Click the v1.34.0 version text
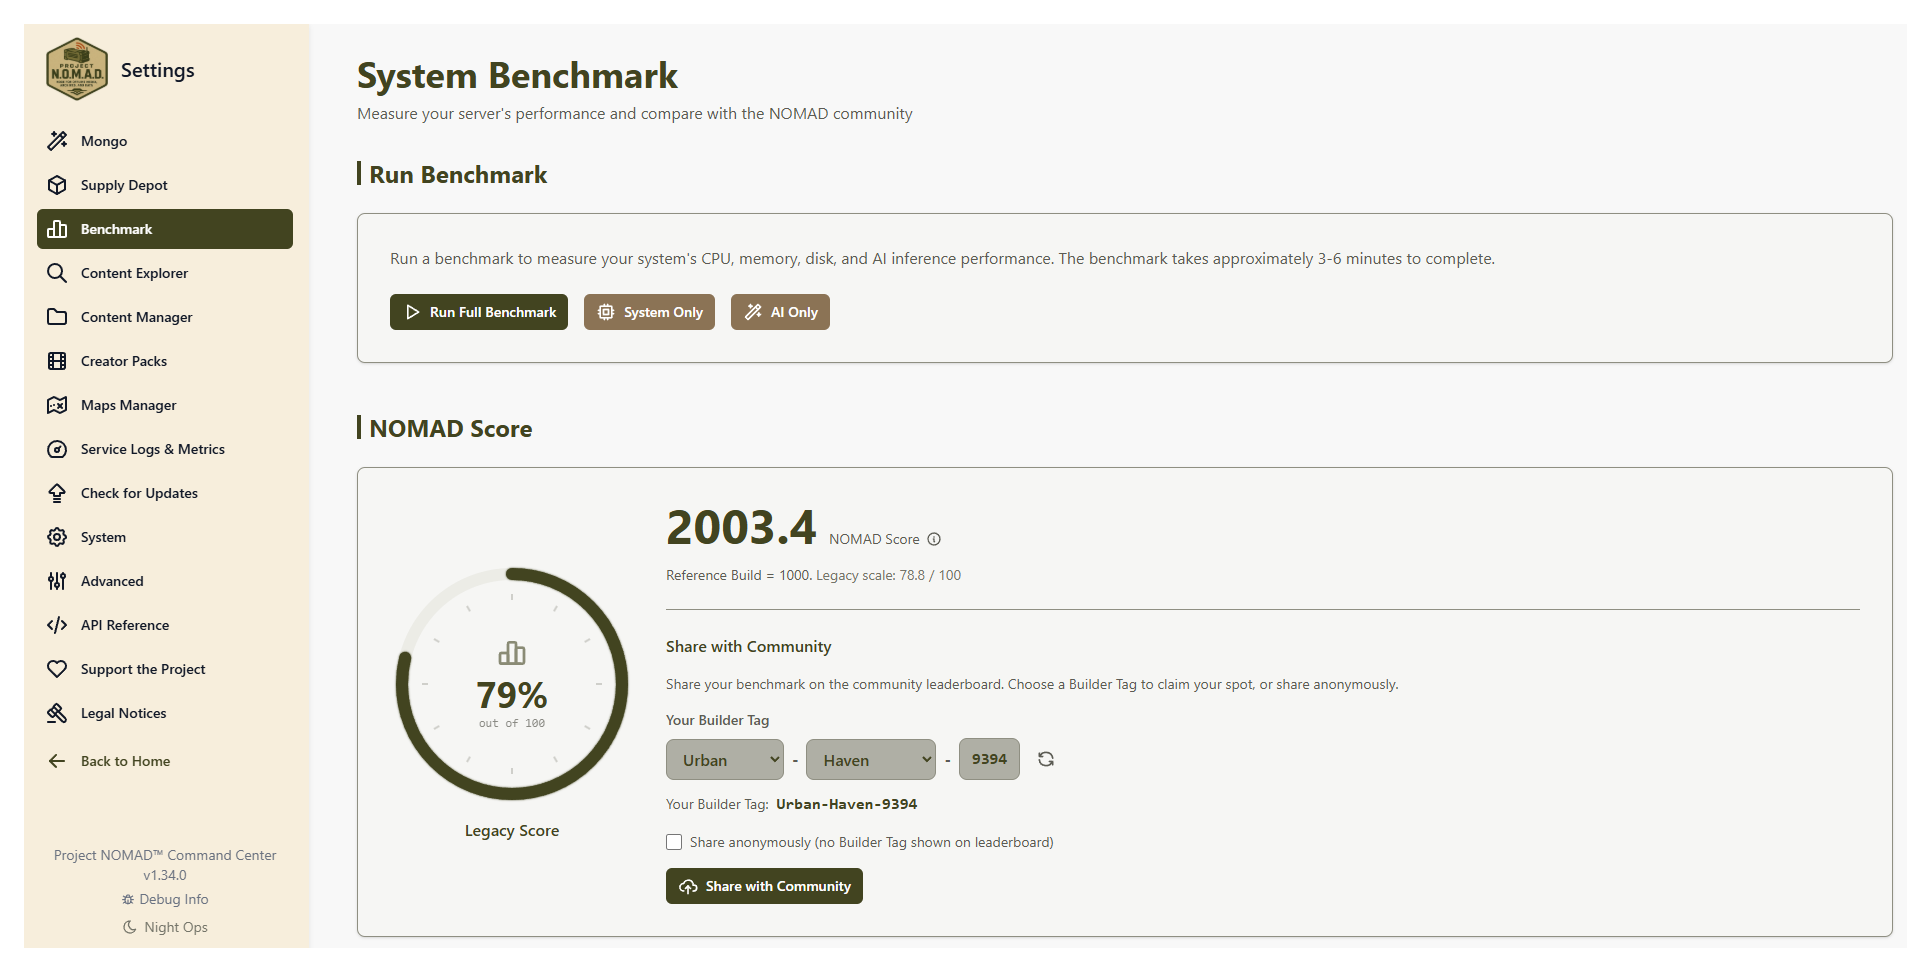Viewport: 1931px width, 972px height. [165, 875]
